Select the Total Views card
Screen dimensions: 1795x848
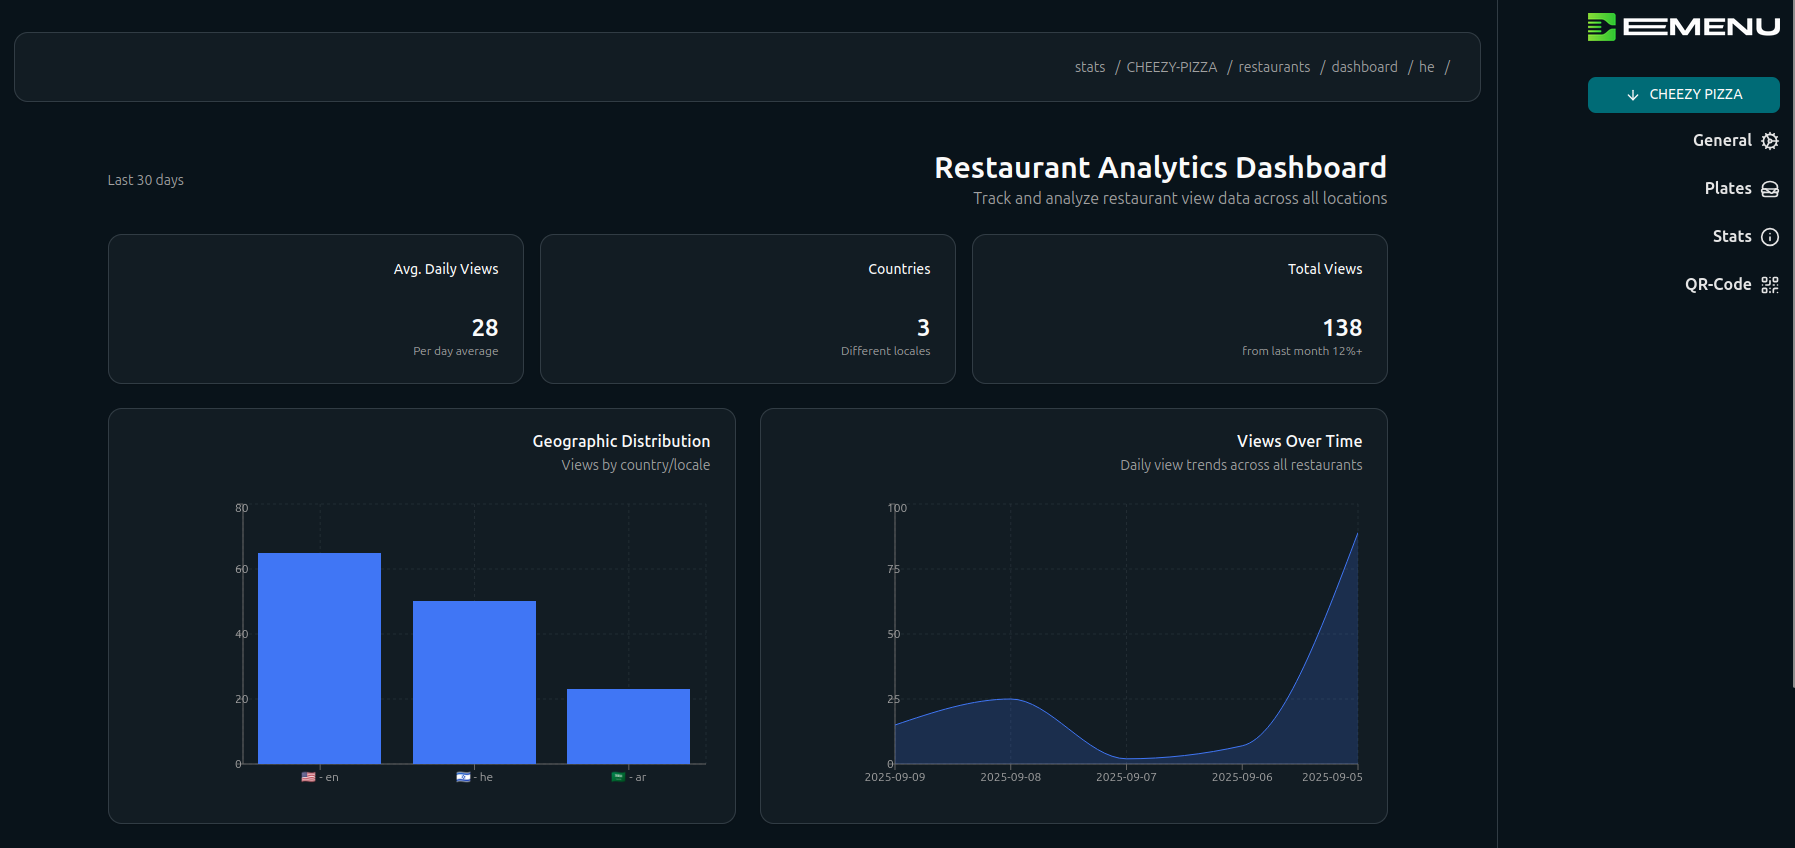1179,309
